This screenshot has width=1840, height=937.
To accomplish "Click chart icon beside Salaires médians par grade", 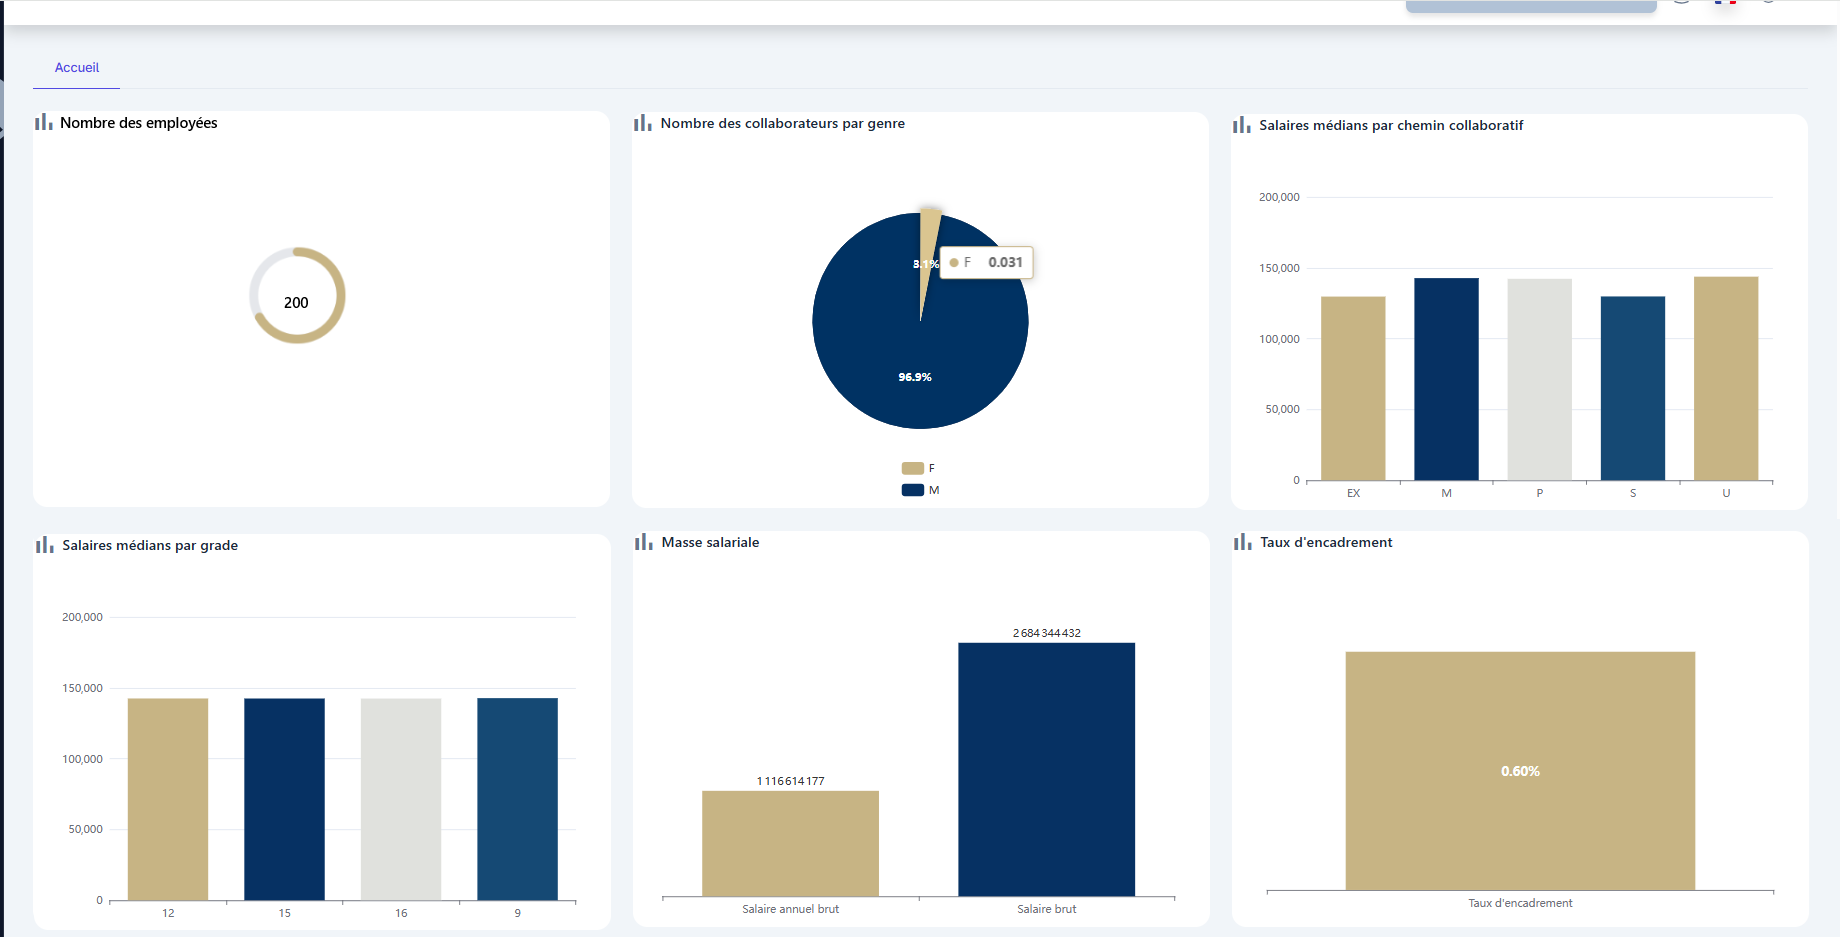I will point(45,545).
